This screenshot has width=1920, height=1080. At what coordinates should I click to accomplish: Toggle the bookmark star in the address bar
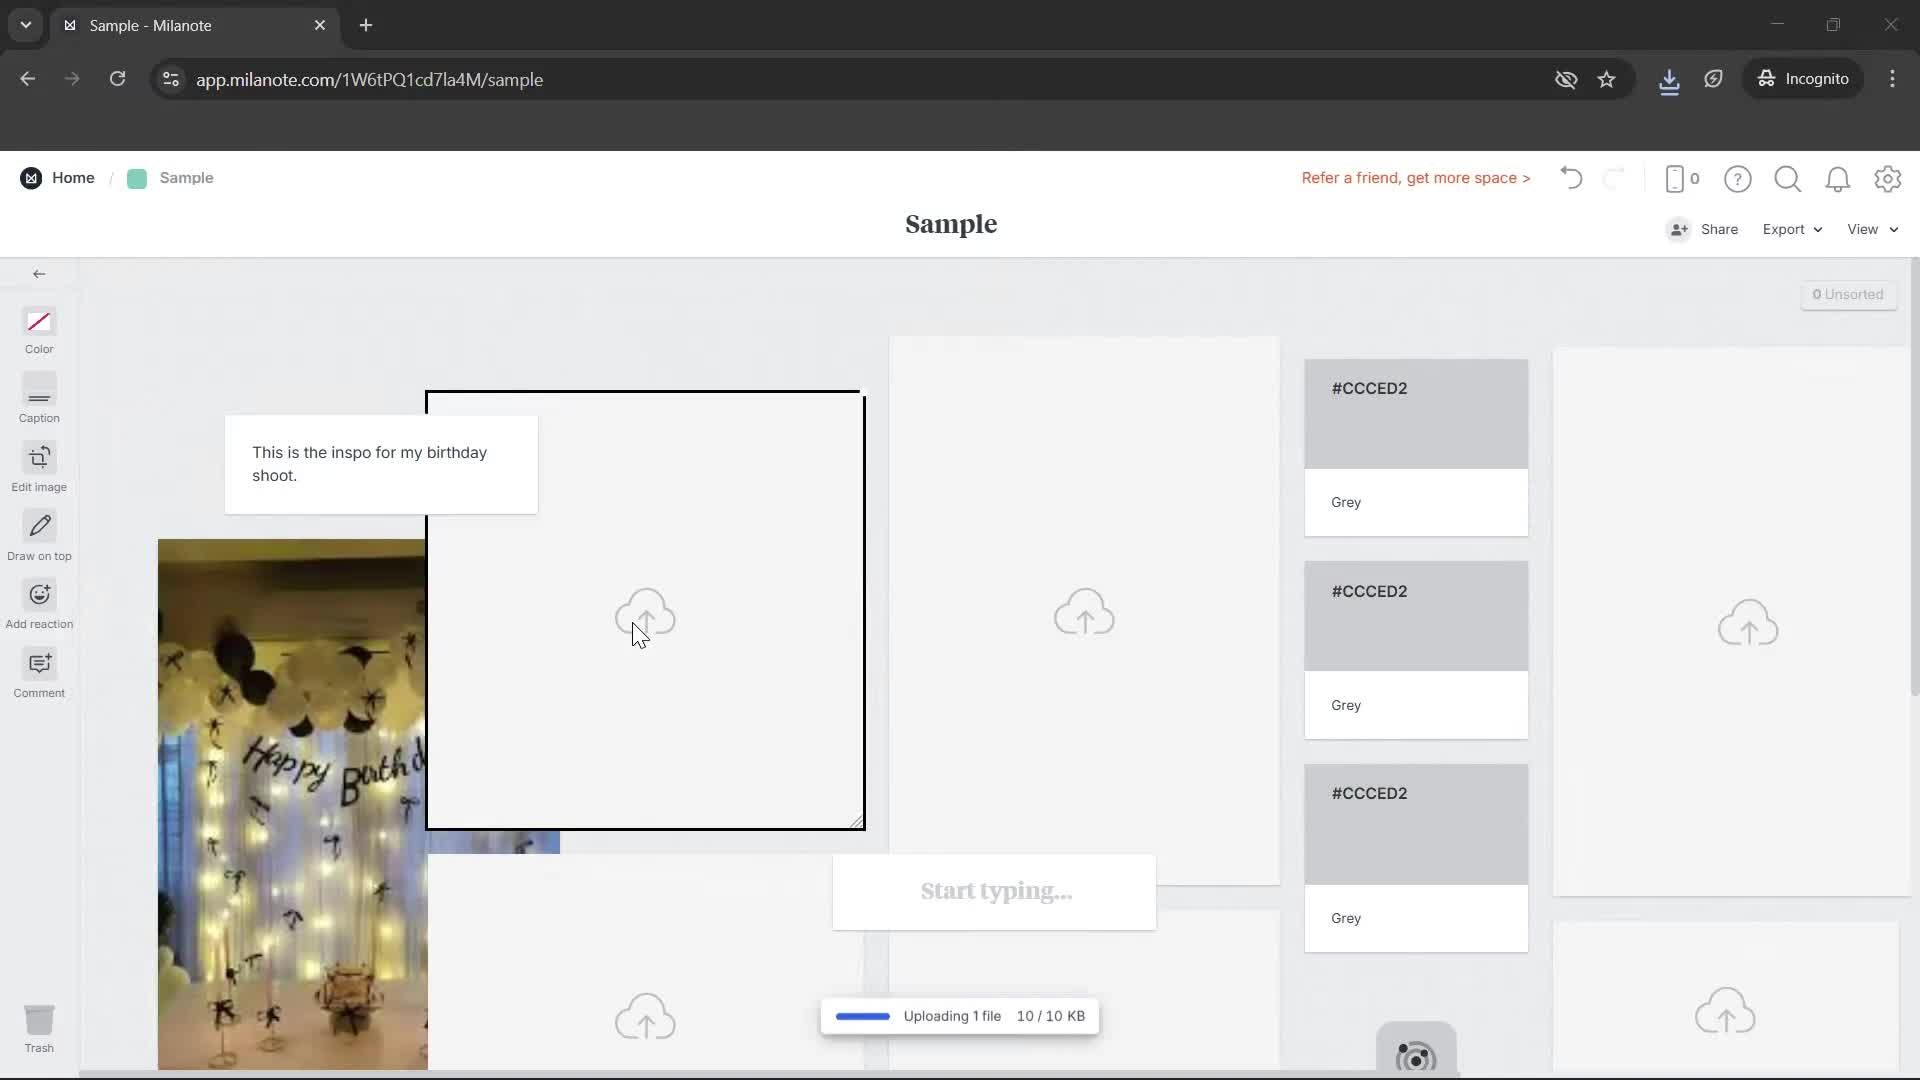tap(1607, 79)
